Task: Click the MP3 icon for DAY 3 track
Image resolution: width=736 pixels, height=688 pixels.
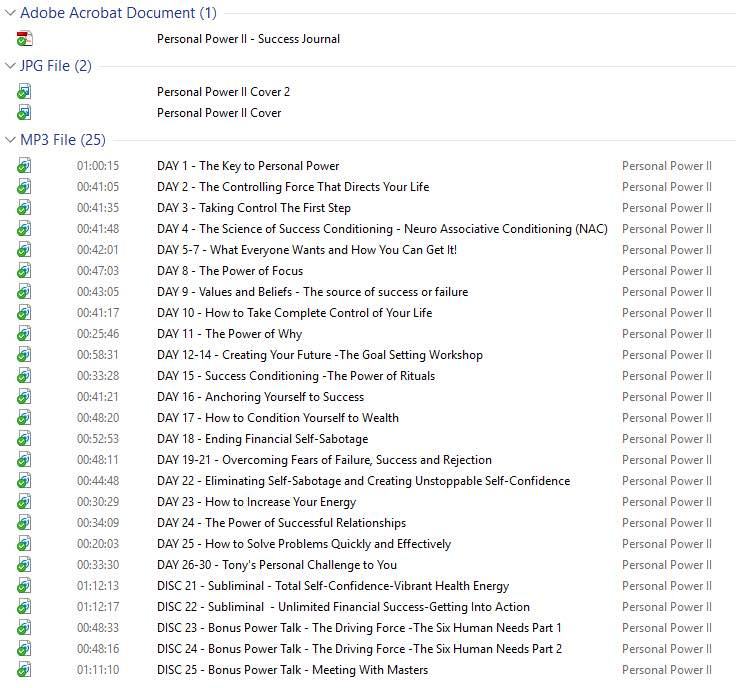Action: pos(24,208)
